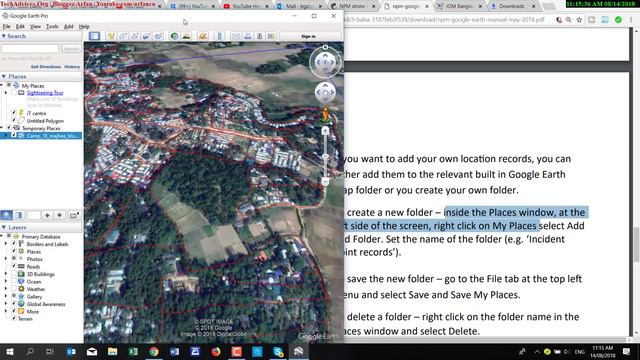Open Chrome three-dot menu
This screenshot has width=640, height=360.
[631, 20]
